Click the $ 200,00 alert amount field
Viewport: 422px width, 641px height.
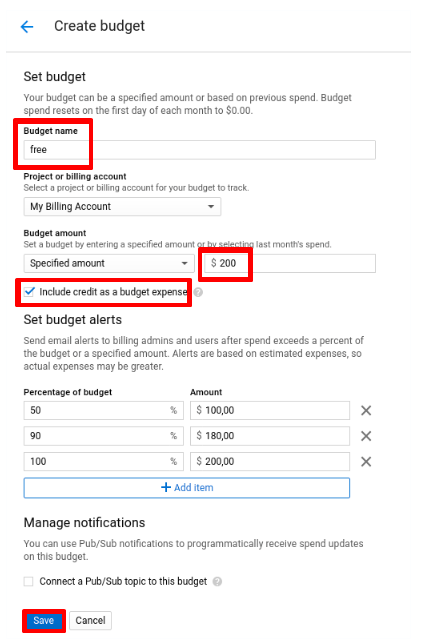coord(270,462)
